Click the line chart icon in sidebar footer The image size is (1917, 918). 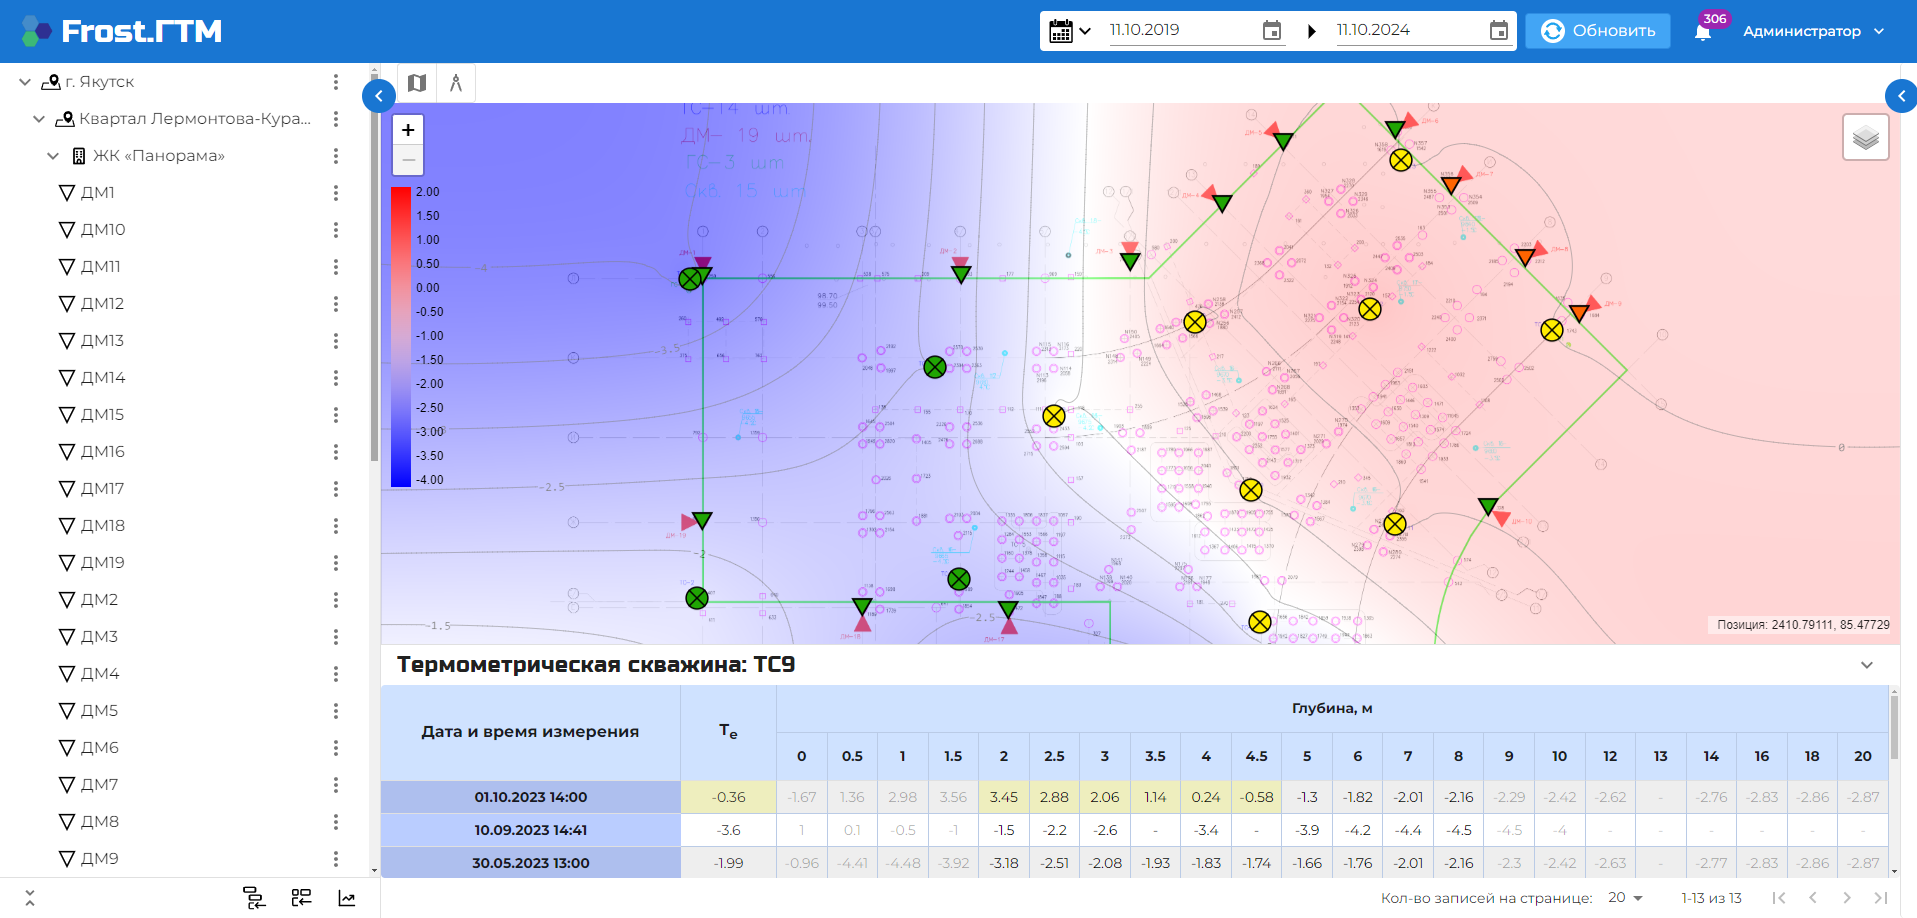347,898
